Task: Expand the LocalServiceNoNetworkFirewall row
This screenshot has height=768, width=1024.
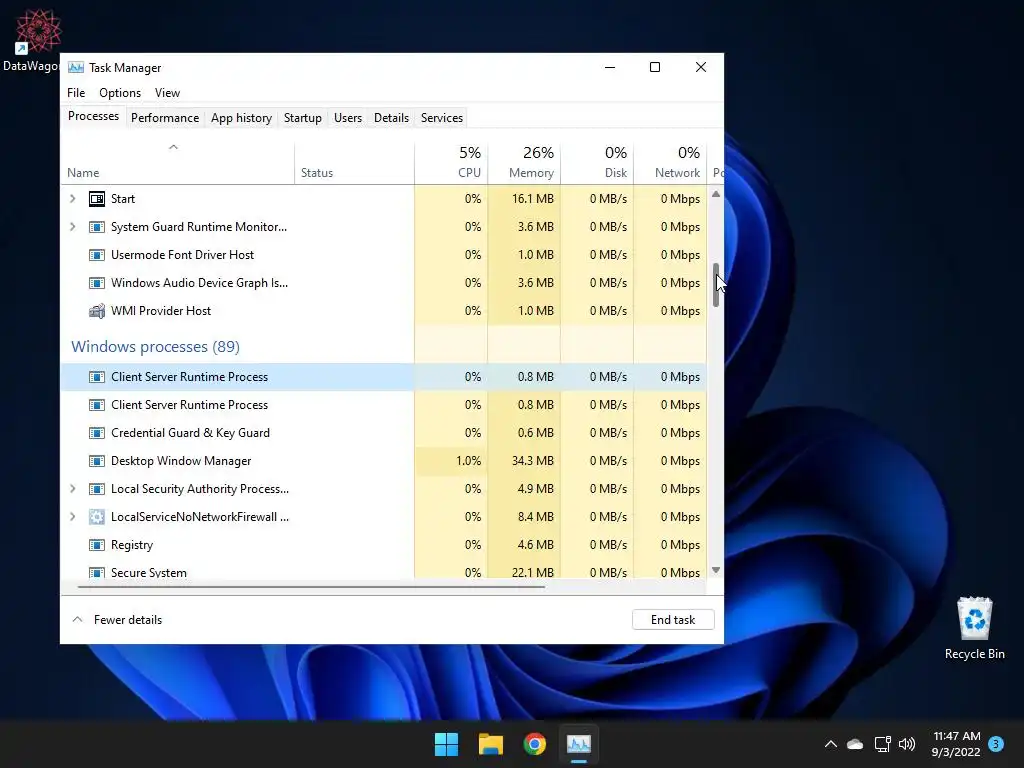Action: [x=72, y=517]
